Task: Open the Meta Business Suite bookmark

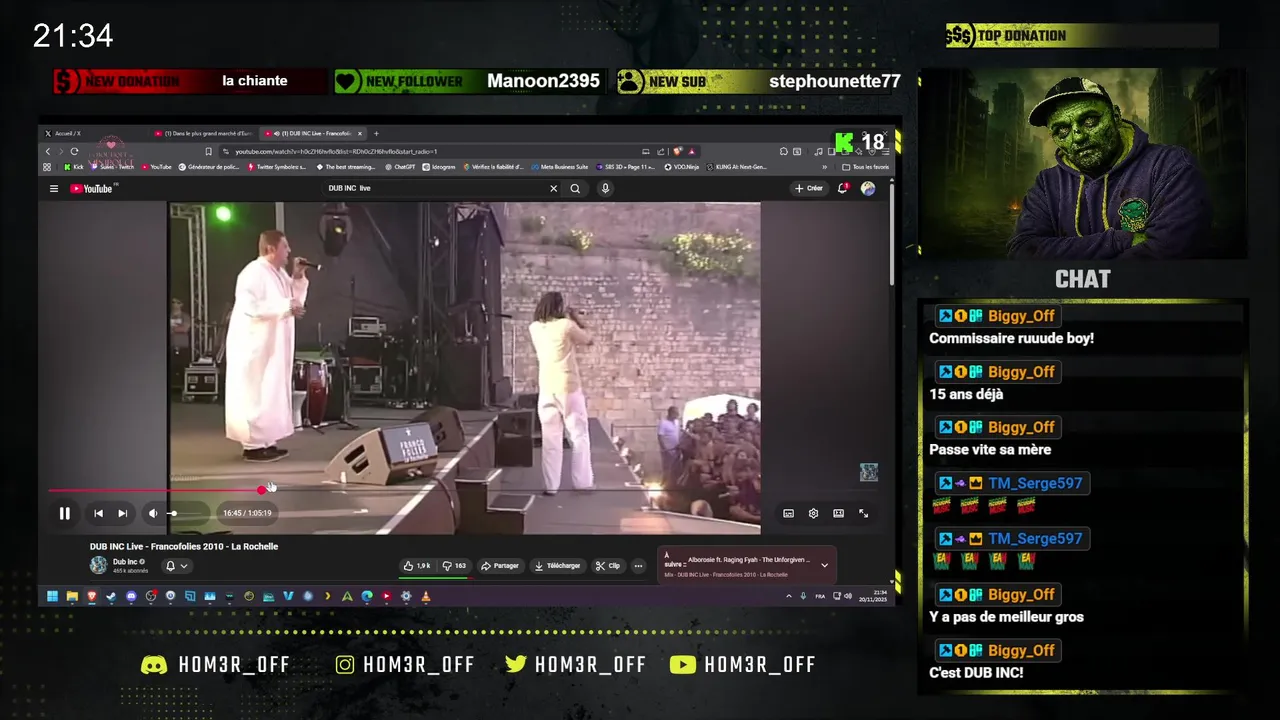Action: coord(560,167)
